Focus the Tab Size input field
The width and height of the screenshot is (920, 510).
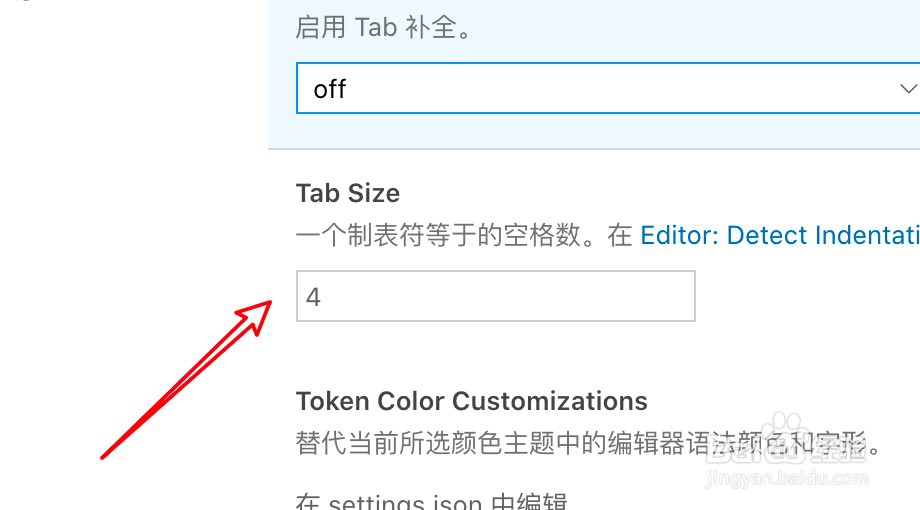point(496,296)
